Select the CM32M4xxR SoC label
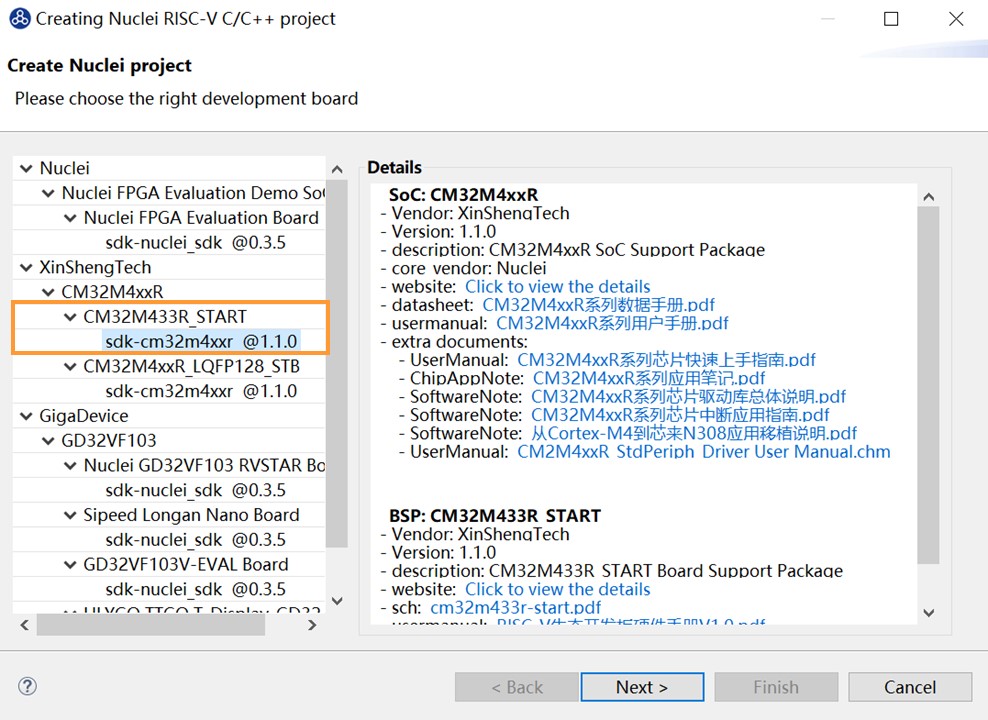 pyautogui.click(x=112, y=292)
